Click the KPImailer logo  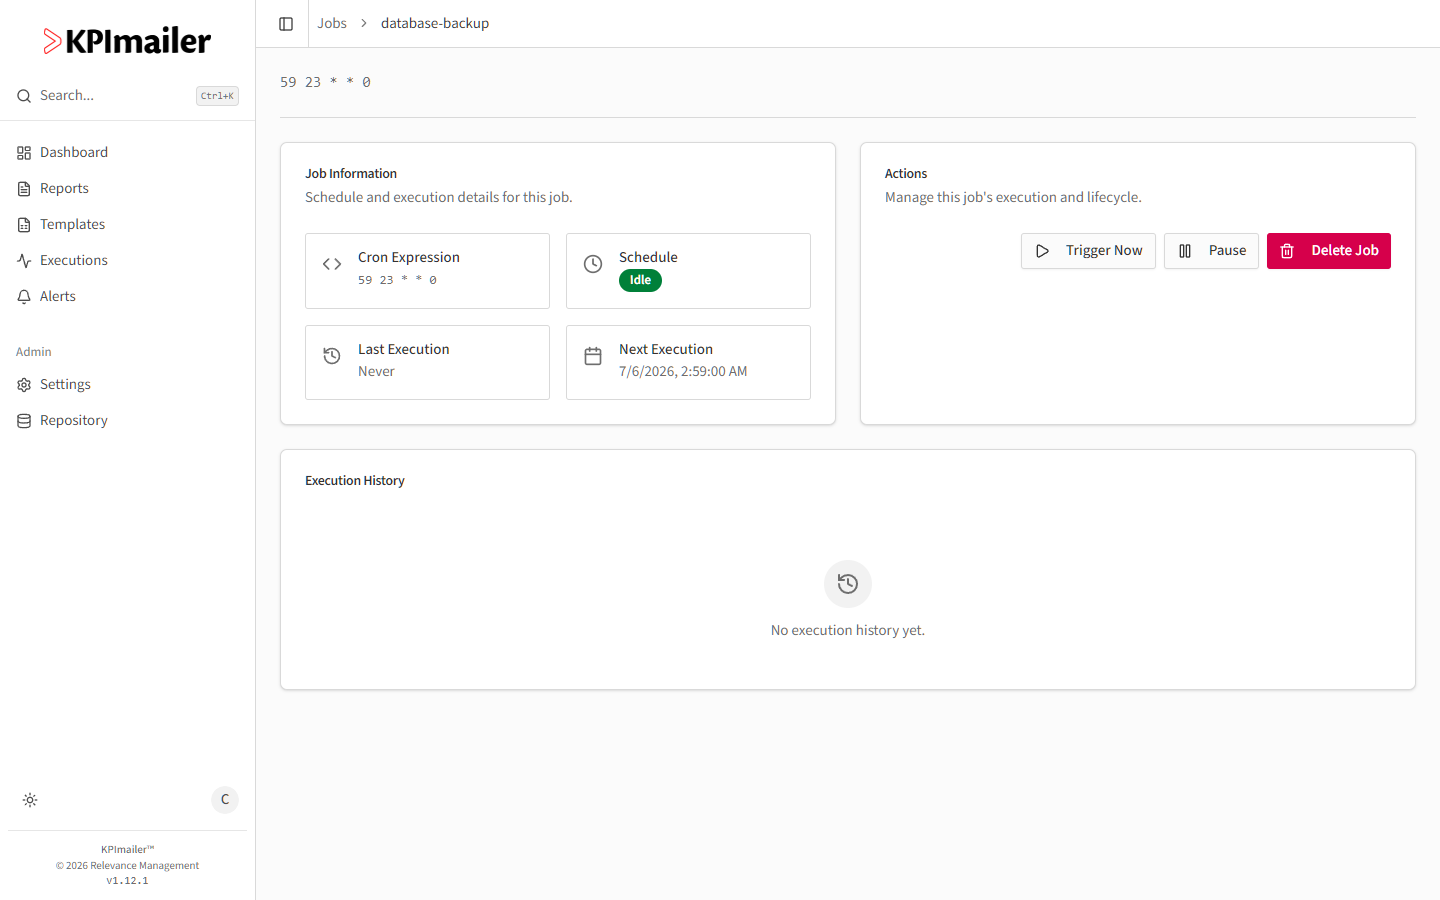coord(127,41)
